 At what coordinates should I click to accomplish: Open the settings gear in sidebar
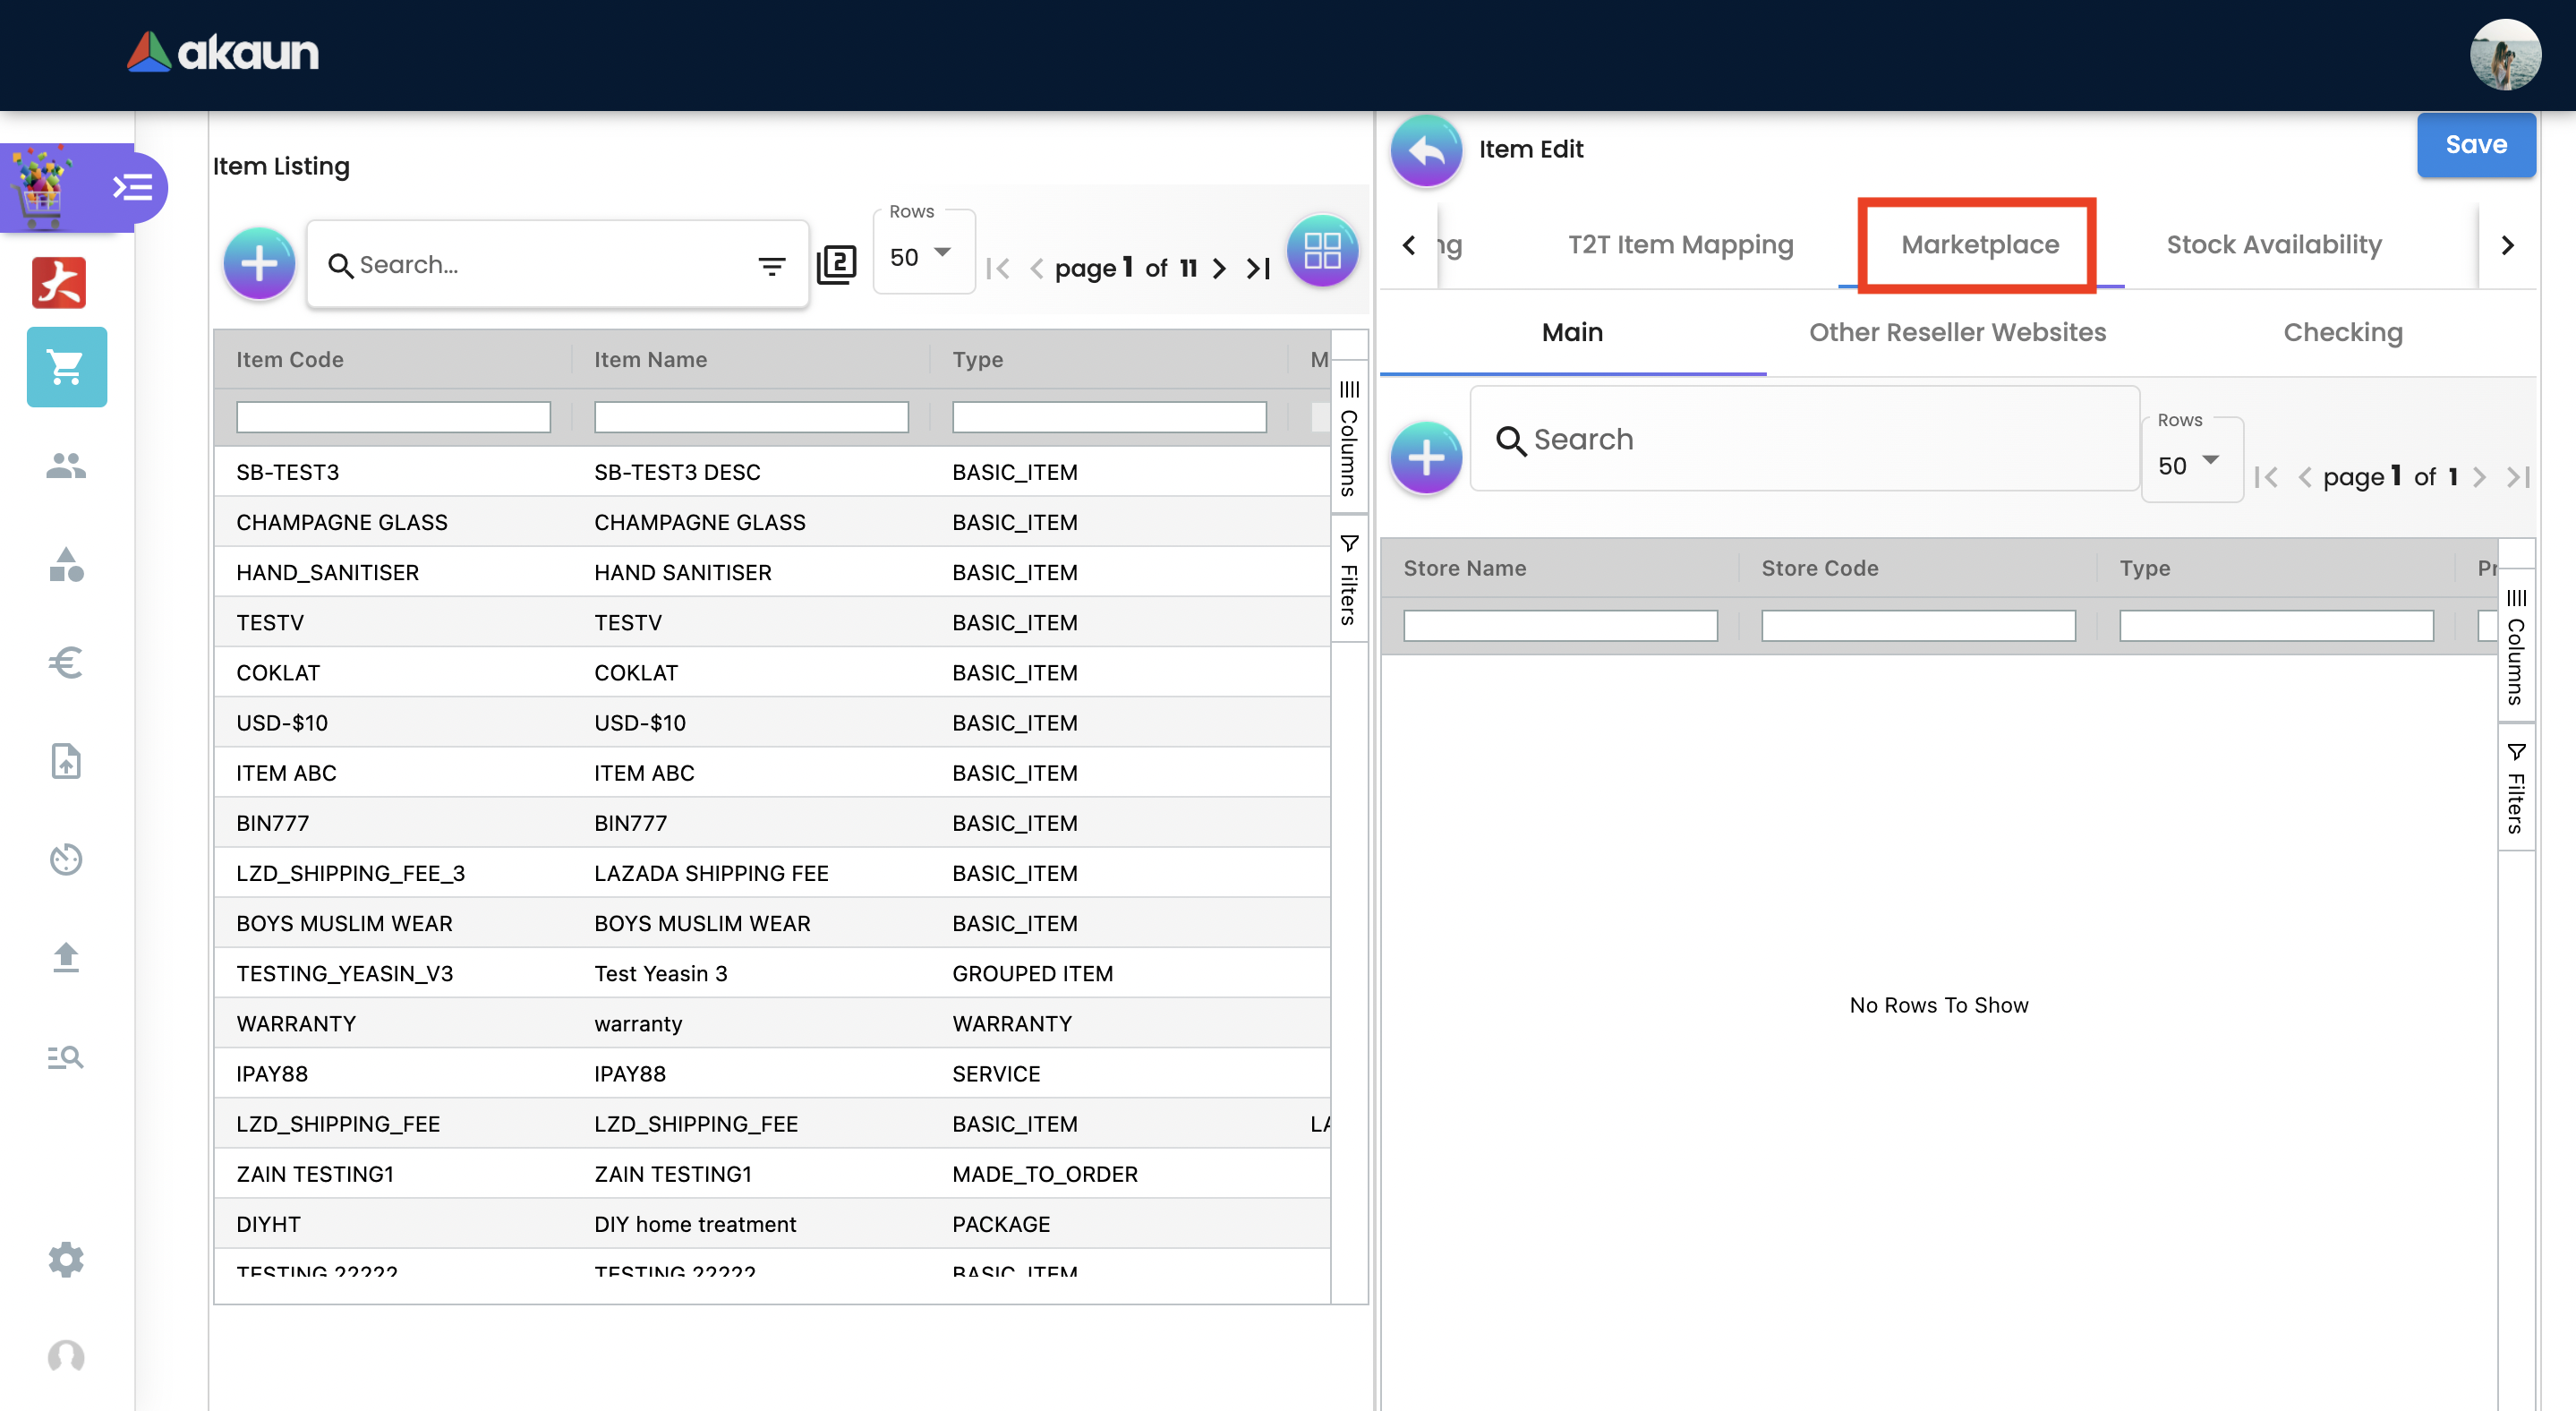pyautogui.click(x=66, y=1259)
